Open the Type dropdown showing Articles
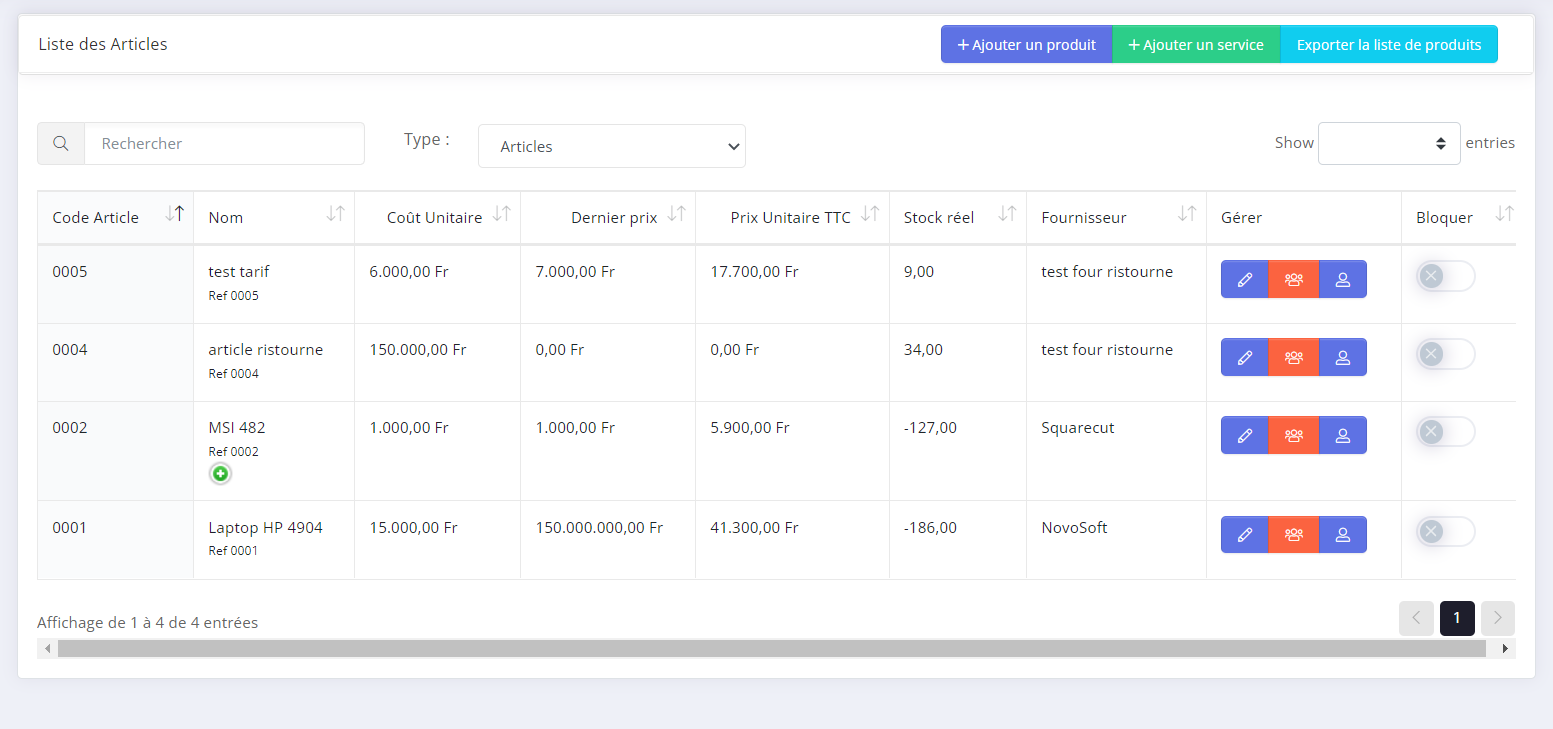 611,146
